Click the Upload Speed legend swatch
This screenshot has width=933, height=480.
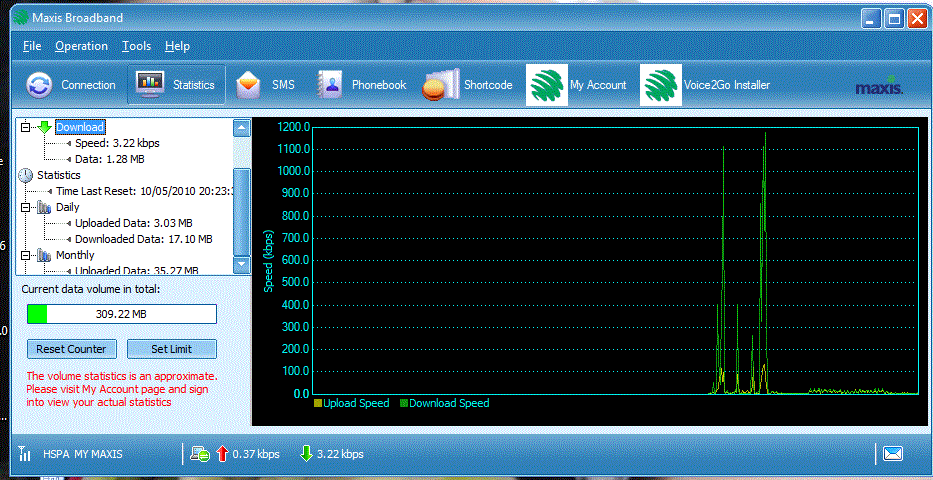318,403
